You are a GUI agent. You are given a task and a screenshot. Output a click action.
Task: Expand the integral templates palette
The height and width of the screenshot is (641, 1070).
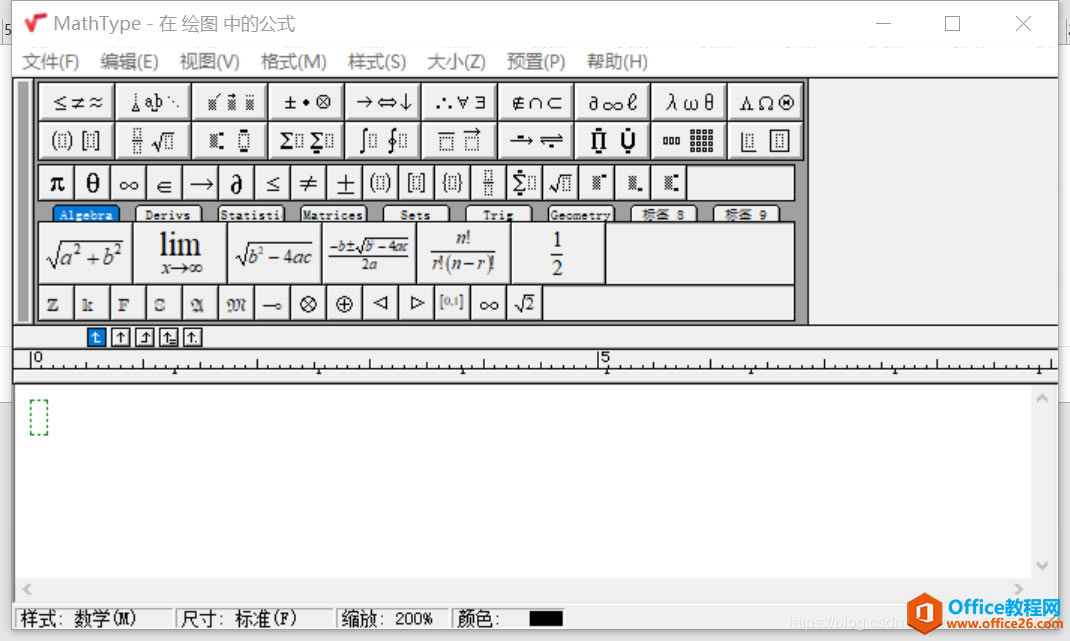[x=383, y=141]
